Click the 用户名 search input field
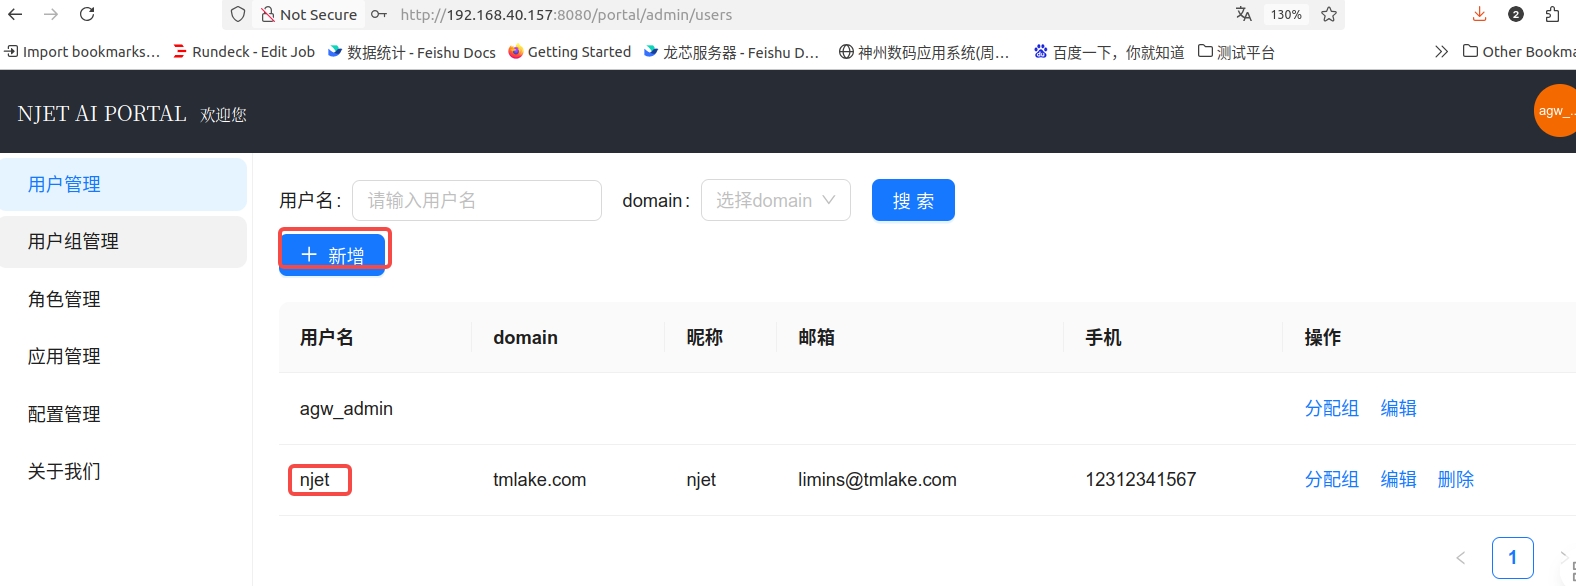Viewport: 1576px width, 586px height. [x=476, y=200]
